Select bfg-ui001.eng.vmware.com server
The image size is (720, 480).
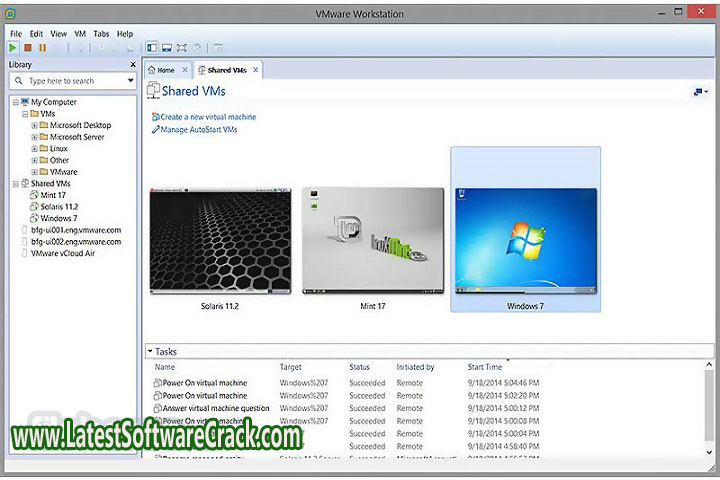coord(76,230)
